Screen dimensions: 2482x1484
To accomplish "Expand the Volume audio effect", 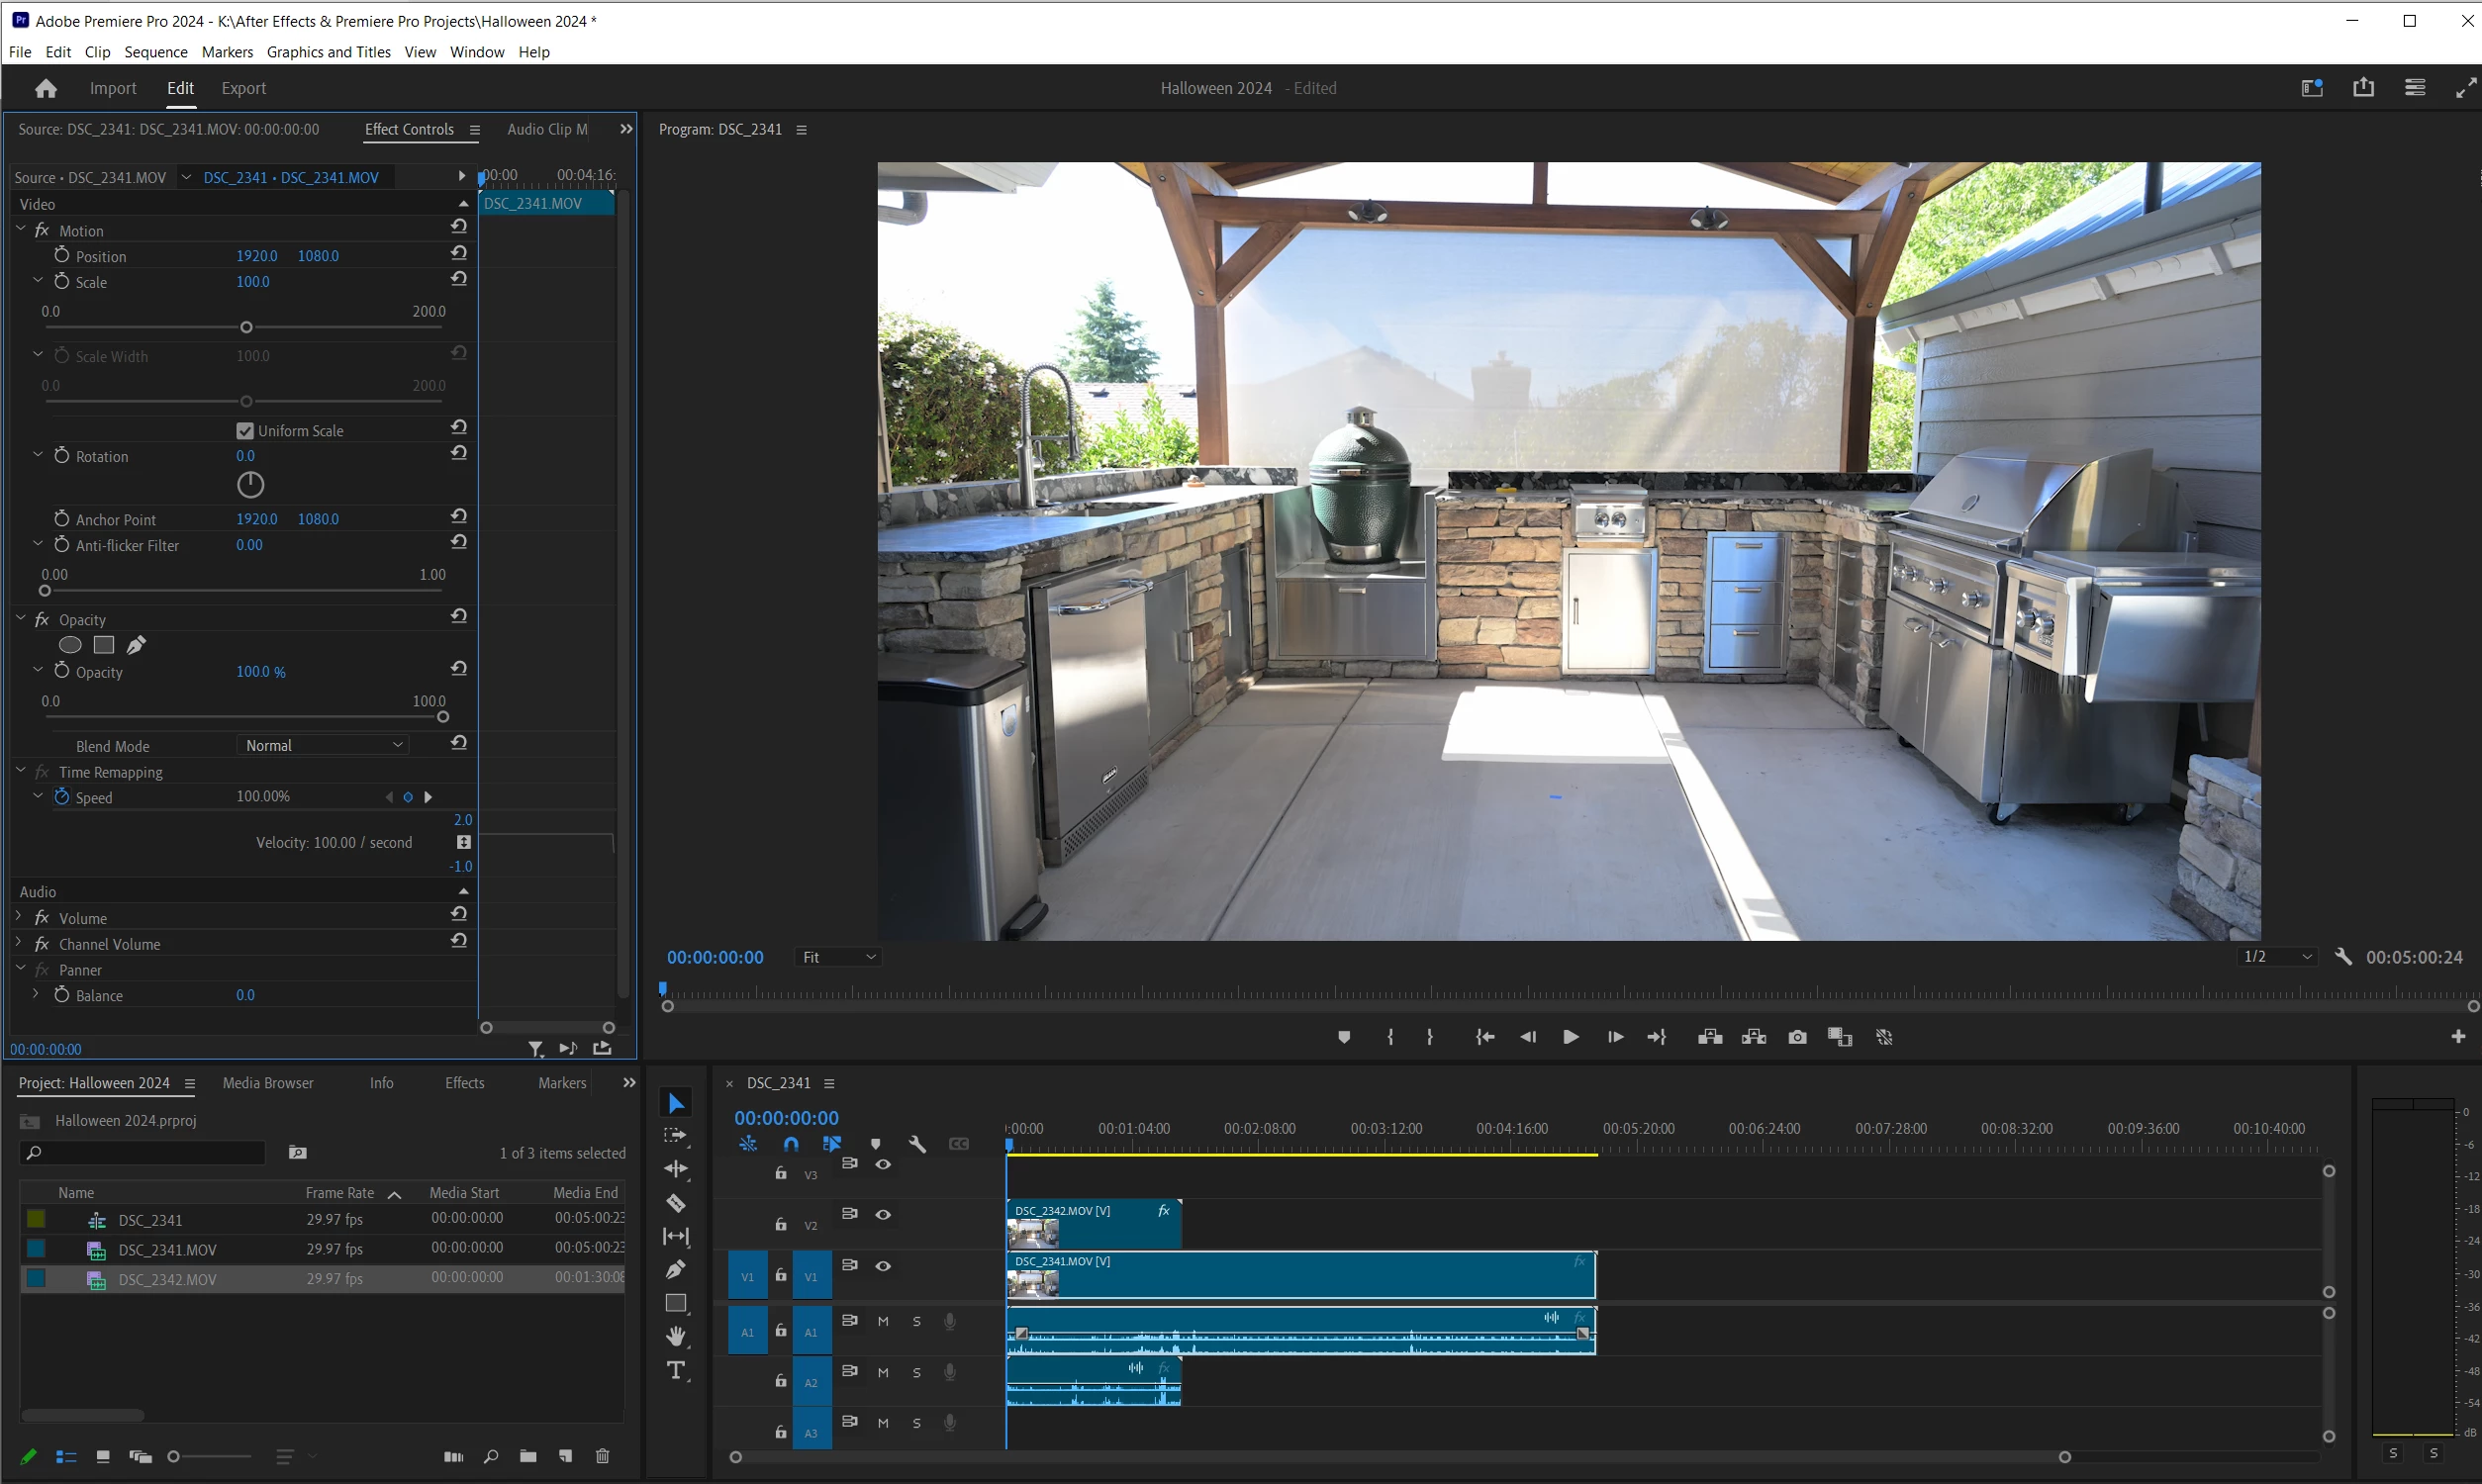I will [19, 917].
